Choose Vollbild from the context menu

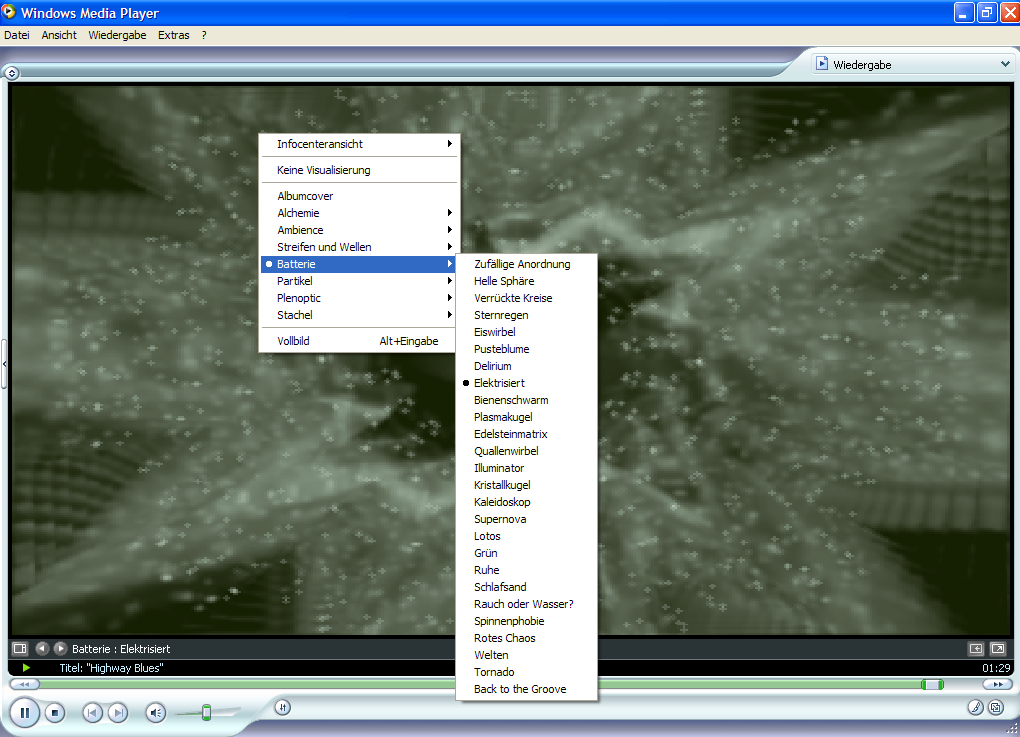(360, 340)
